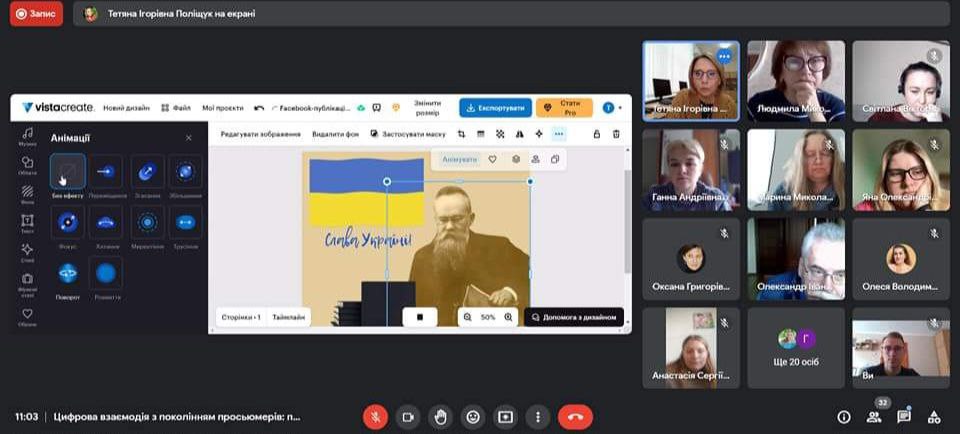
Task: Raise hand in the meeting
Action: [x=440, y=416]
